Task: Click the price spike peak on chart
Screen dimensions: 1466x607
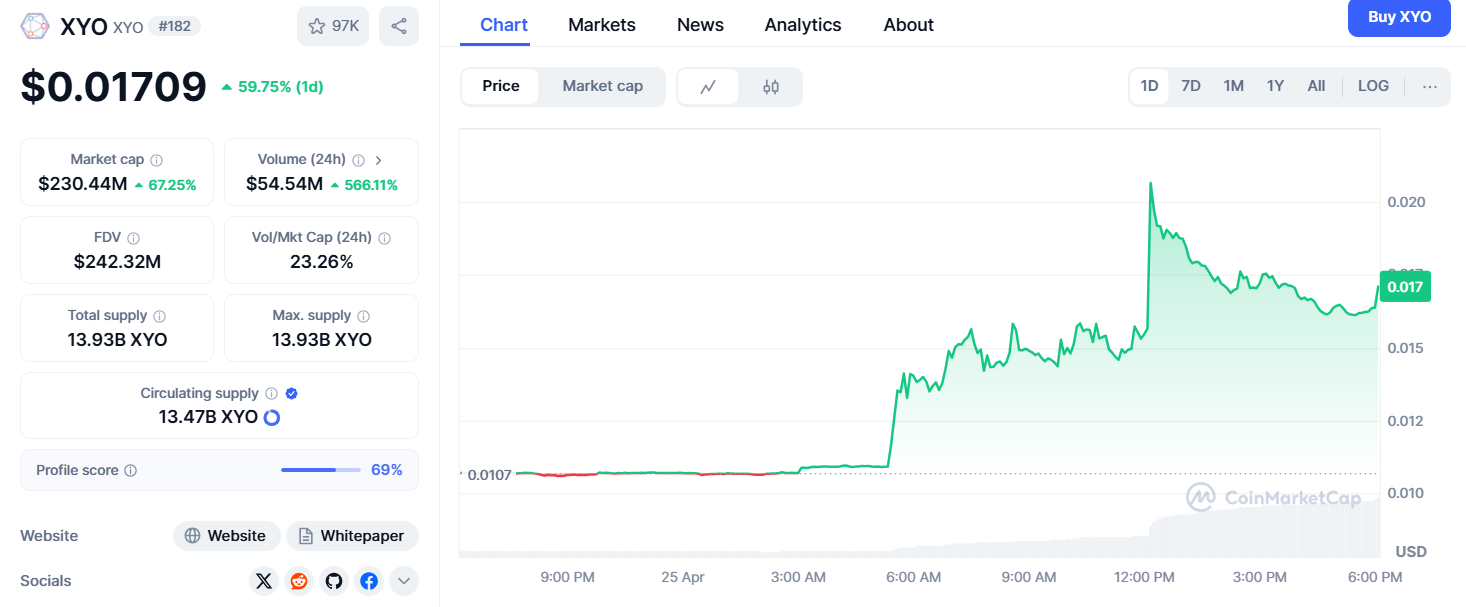Action: [1151, 184]
